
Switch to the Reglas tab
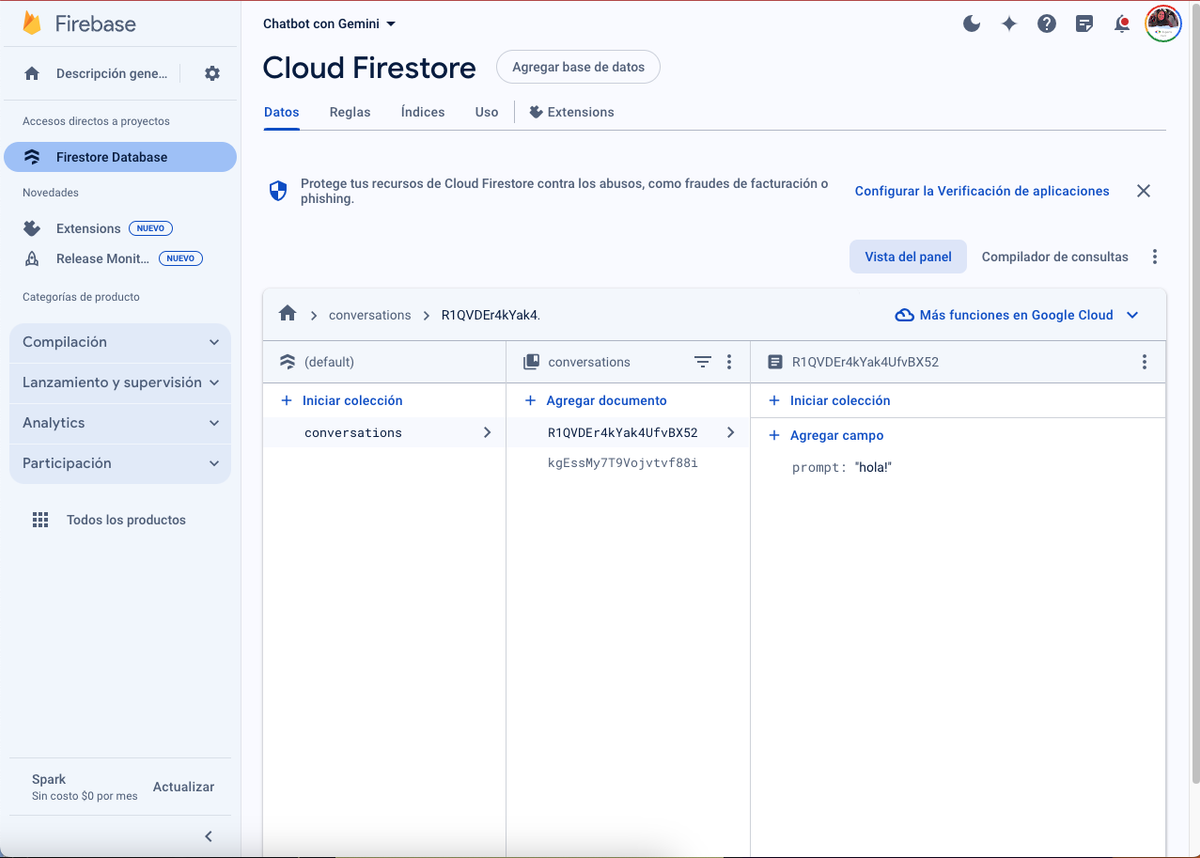coord(350,112)
